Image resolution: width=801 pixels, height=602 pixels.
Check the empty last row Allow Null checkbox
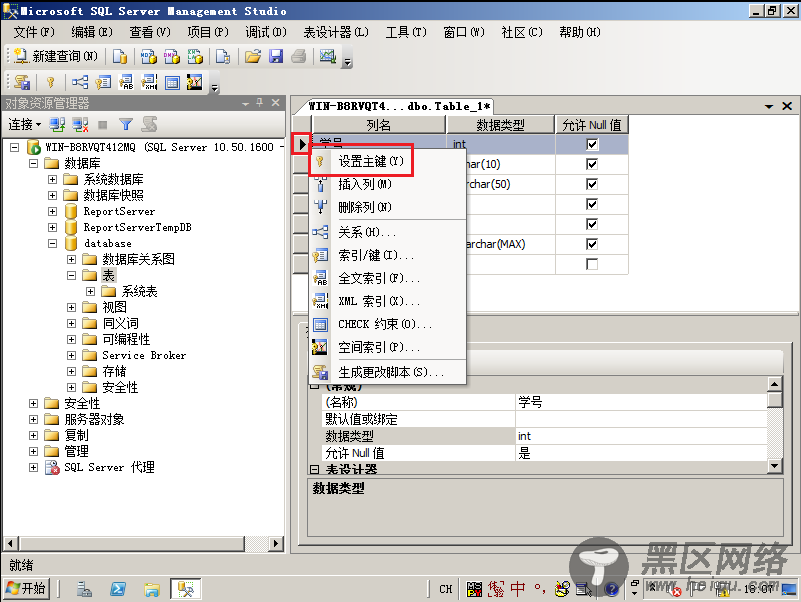[592, 264]
